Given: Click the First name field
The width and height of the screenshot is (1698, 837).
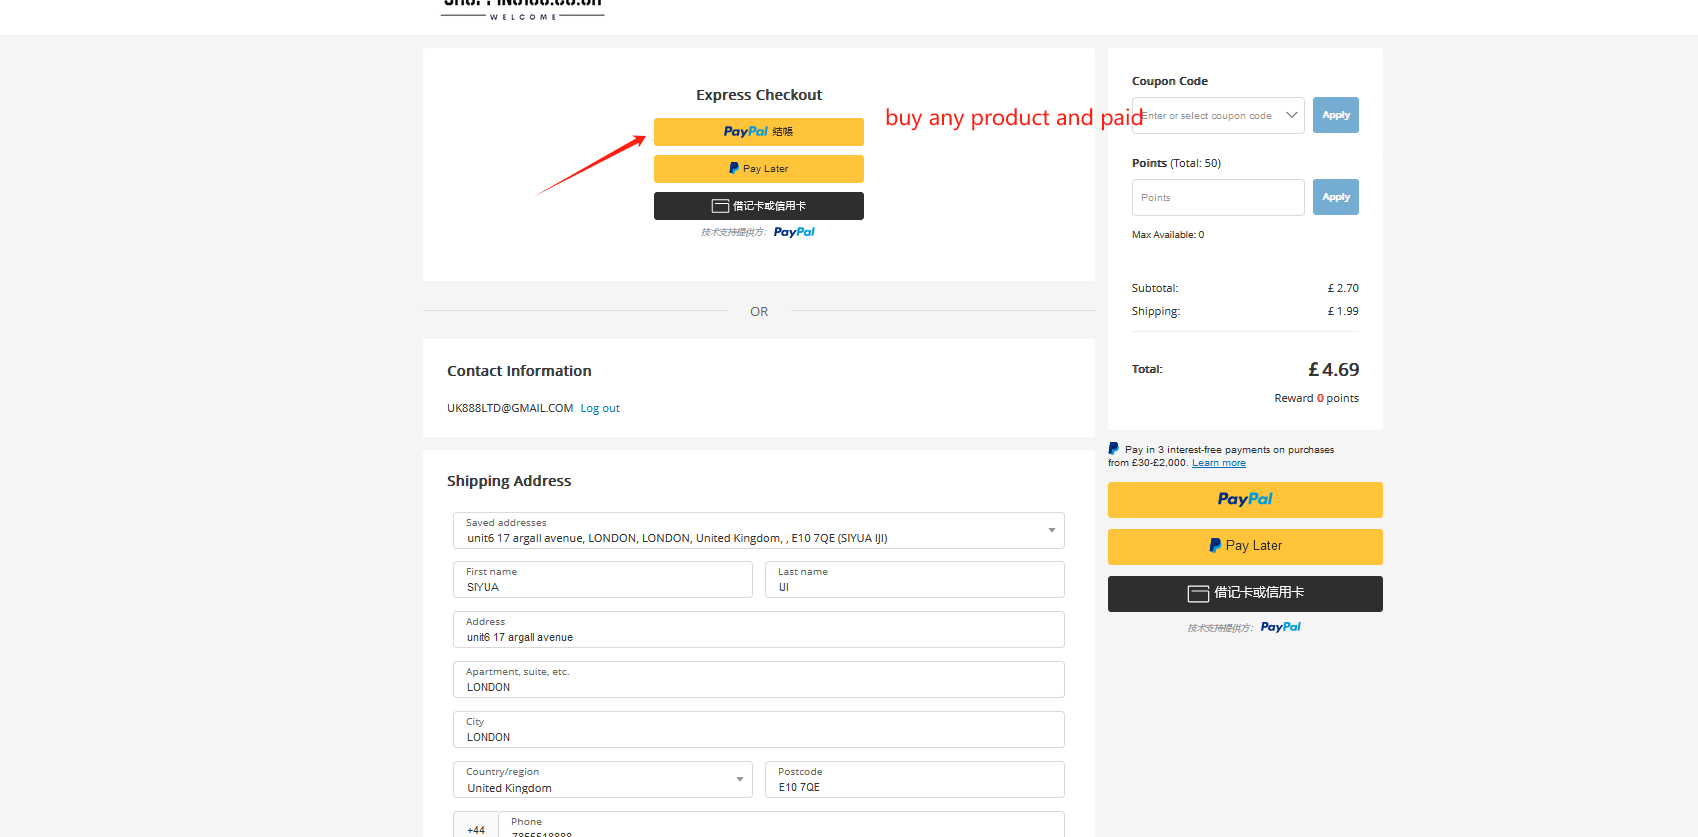Looking at the screenshot, I should point(602,580).
